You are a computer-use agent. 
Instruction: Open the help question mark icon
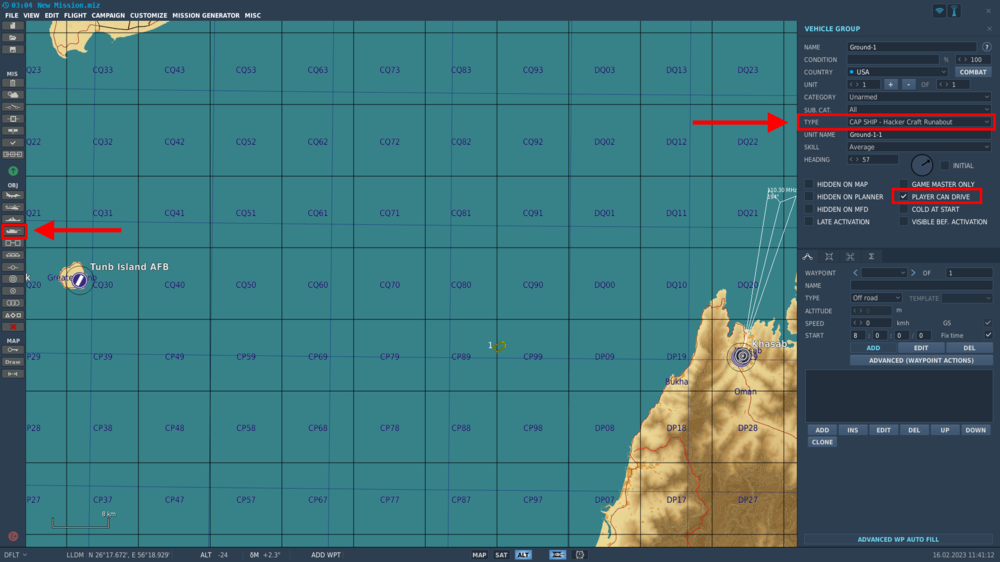click(x=987, y=47)
